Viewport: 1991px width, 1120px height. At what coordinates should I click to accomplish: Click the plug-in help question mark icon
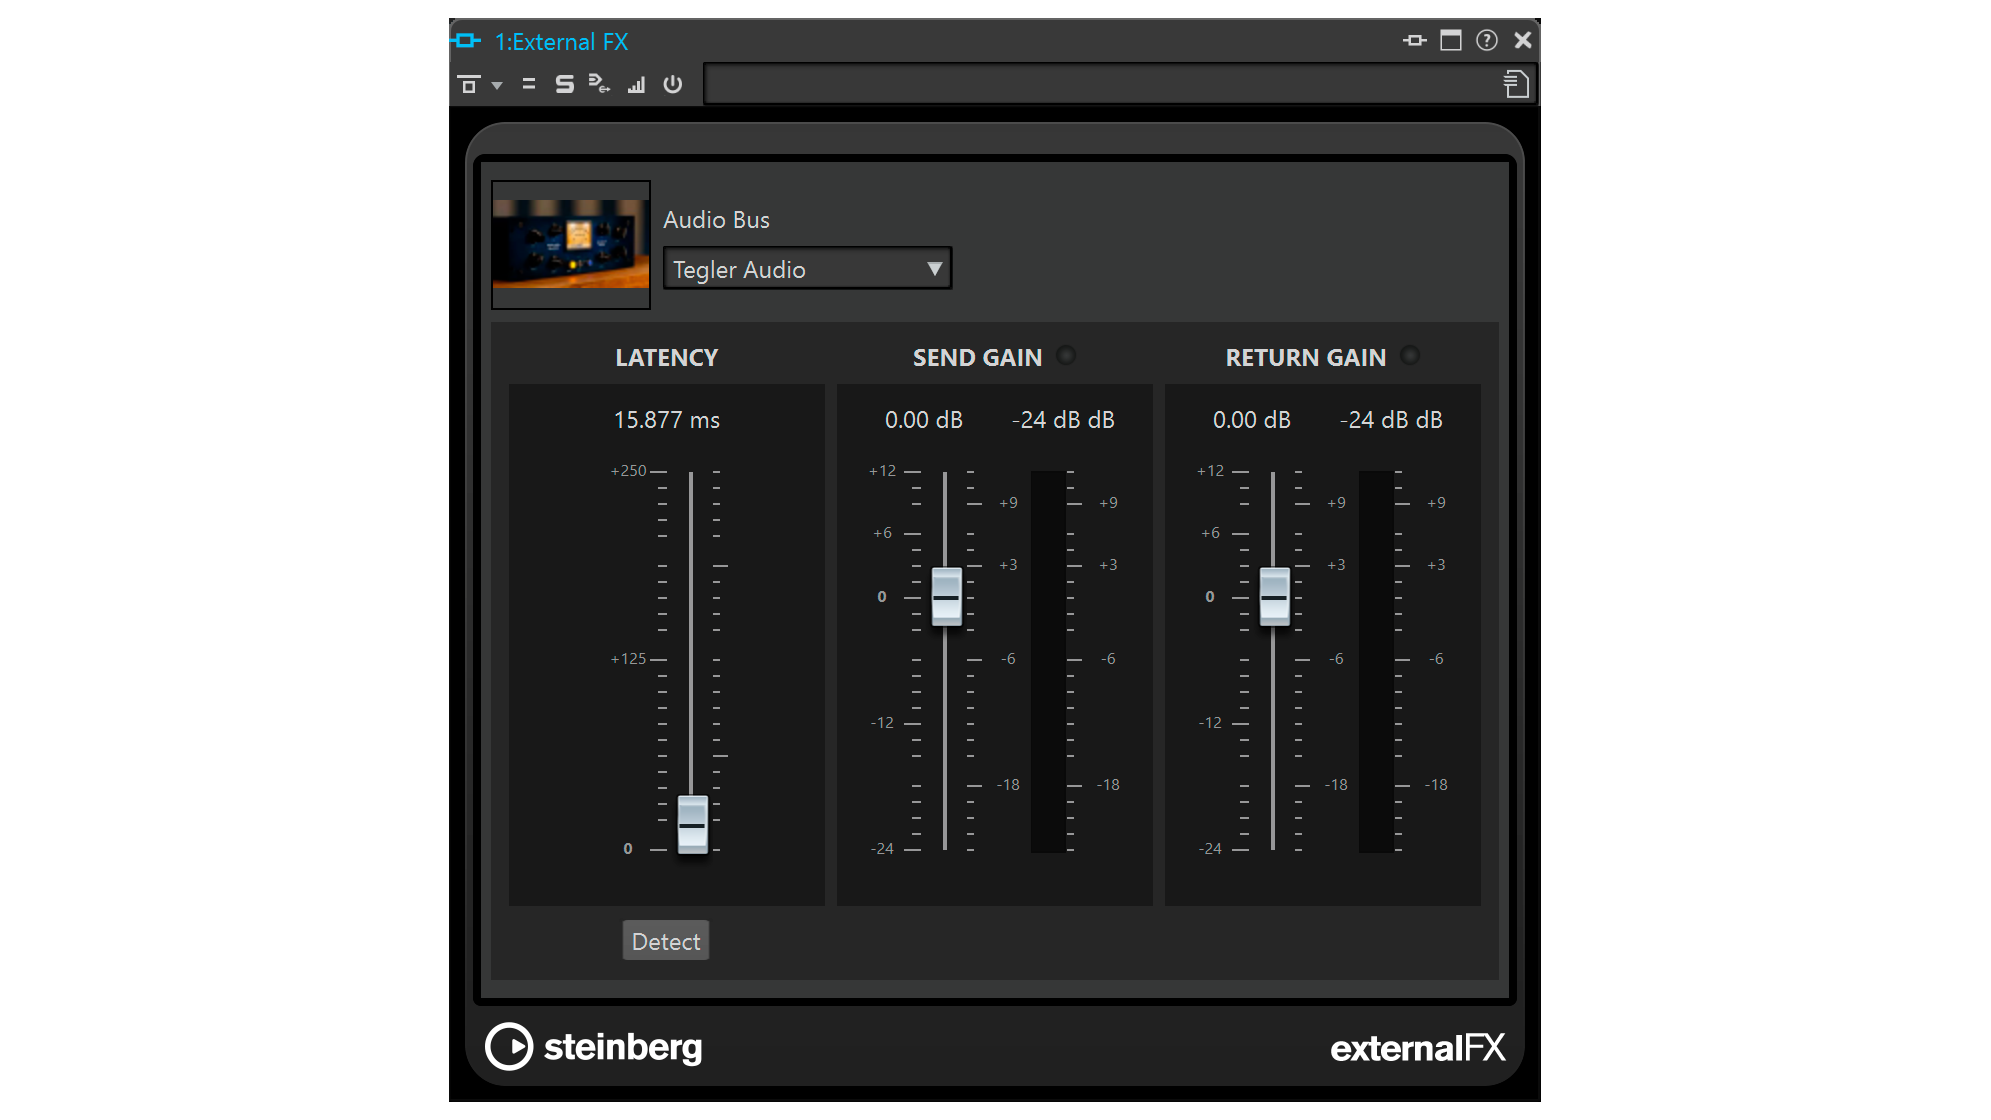[1487, 41]
